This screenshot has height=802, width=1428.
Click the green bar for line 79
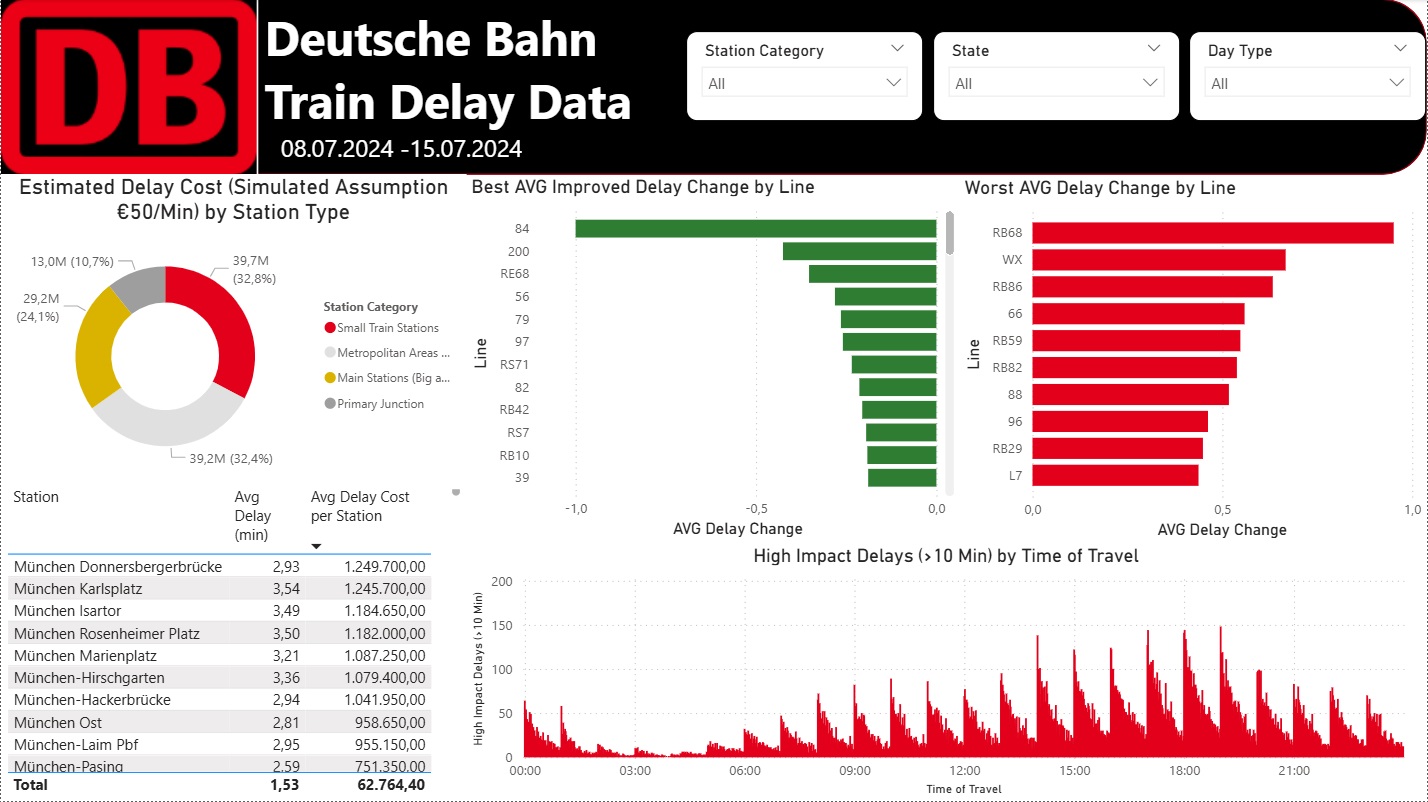tap(889, 319)
